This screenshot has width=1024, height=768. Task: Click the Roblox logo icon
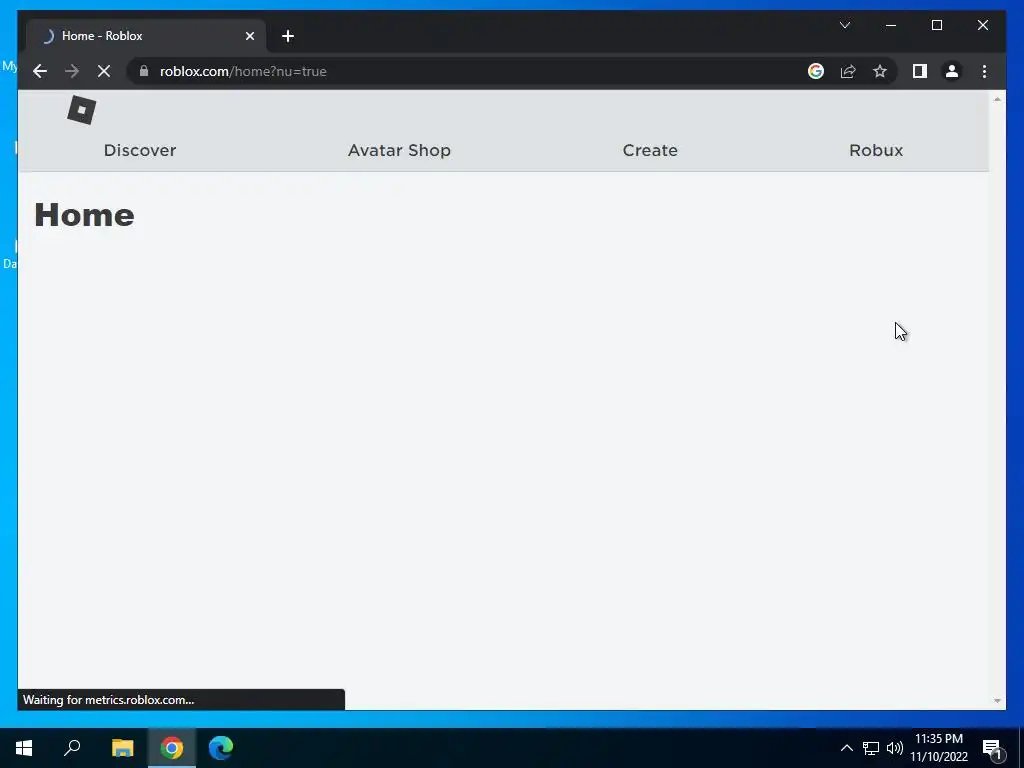point(82,110)
